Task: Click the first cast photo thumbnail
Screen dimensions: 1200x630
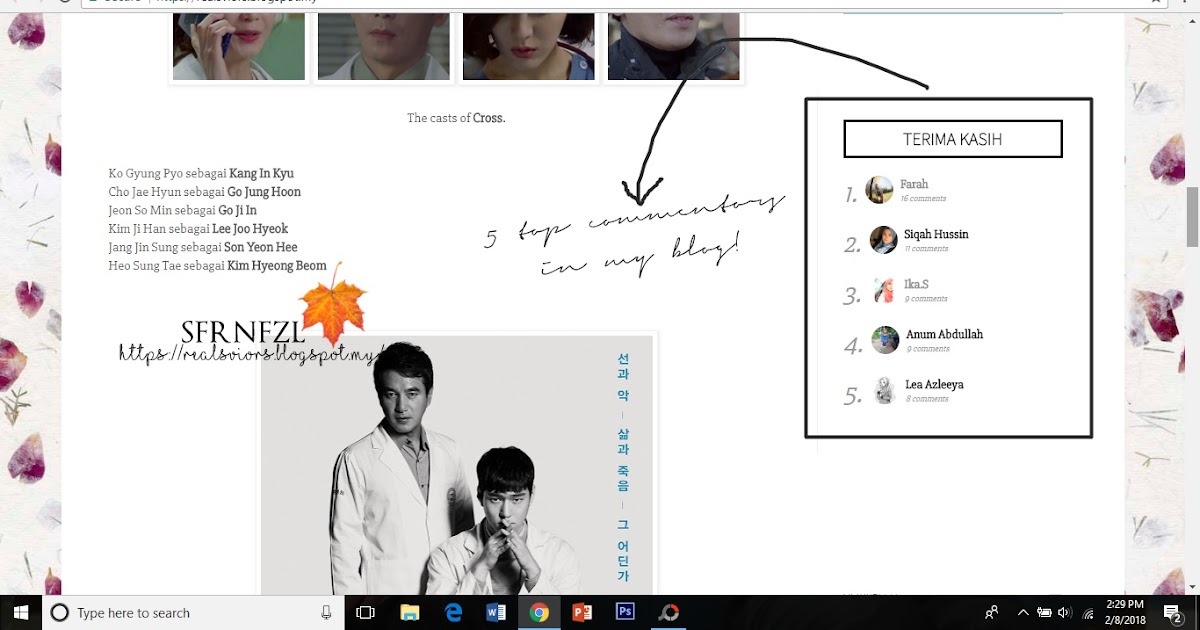Action: (239, 46)
